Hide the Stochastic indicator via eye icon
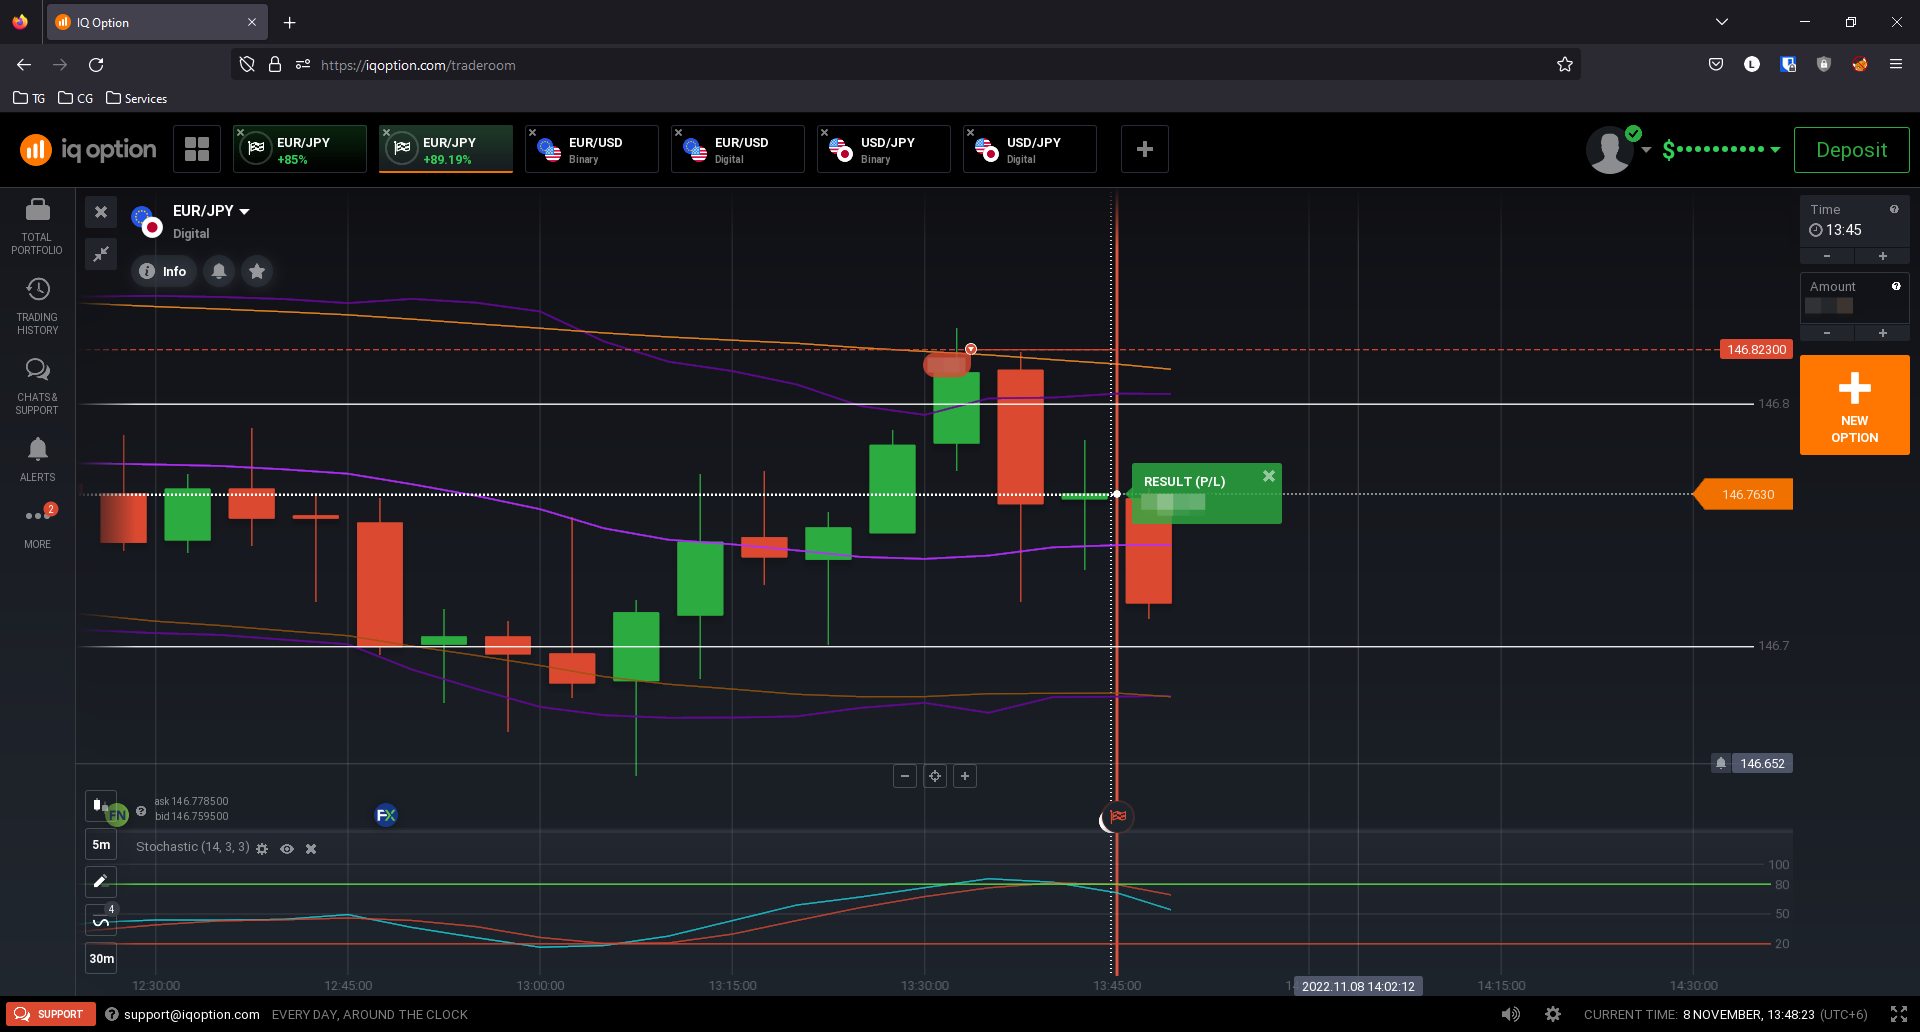The height and width of the screenshot is (1032, 1920). (x=287, y=848)
